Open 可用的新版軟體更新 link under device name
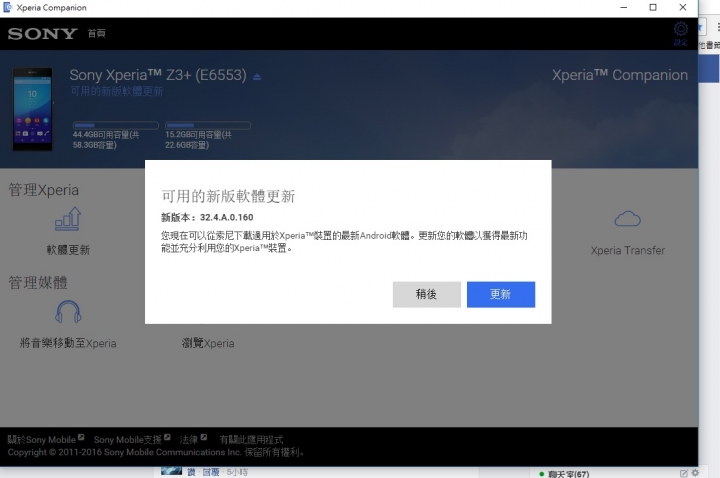The width and height of the screenshot is (720, 478). tap(117, 91)
